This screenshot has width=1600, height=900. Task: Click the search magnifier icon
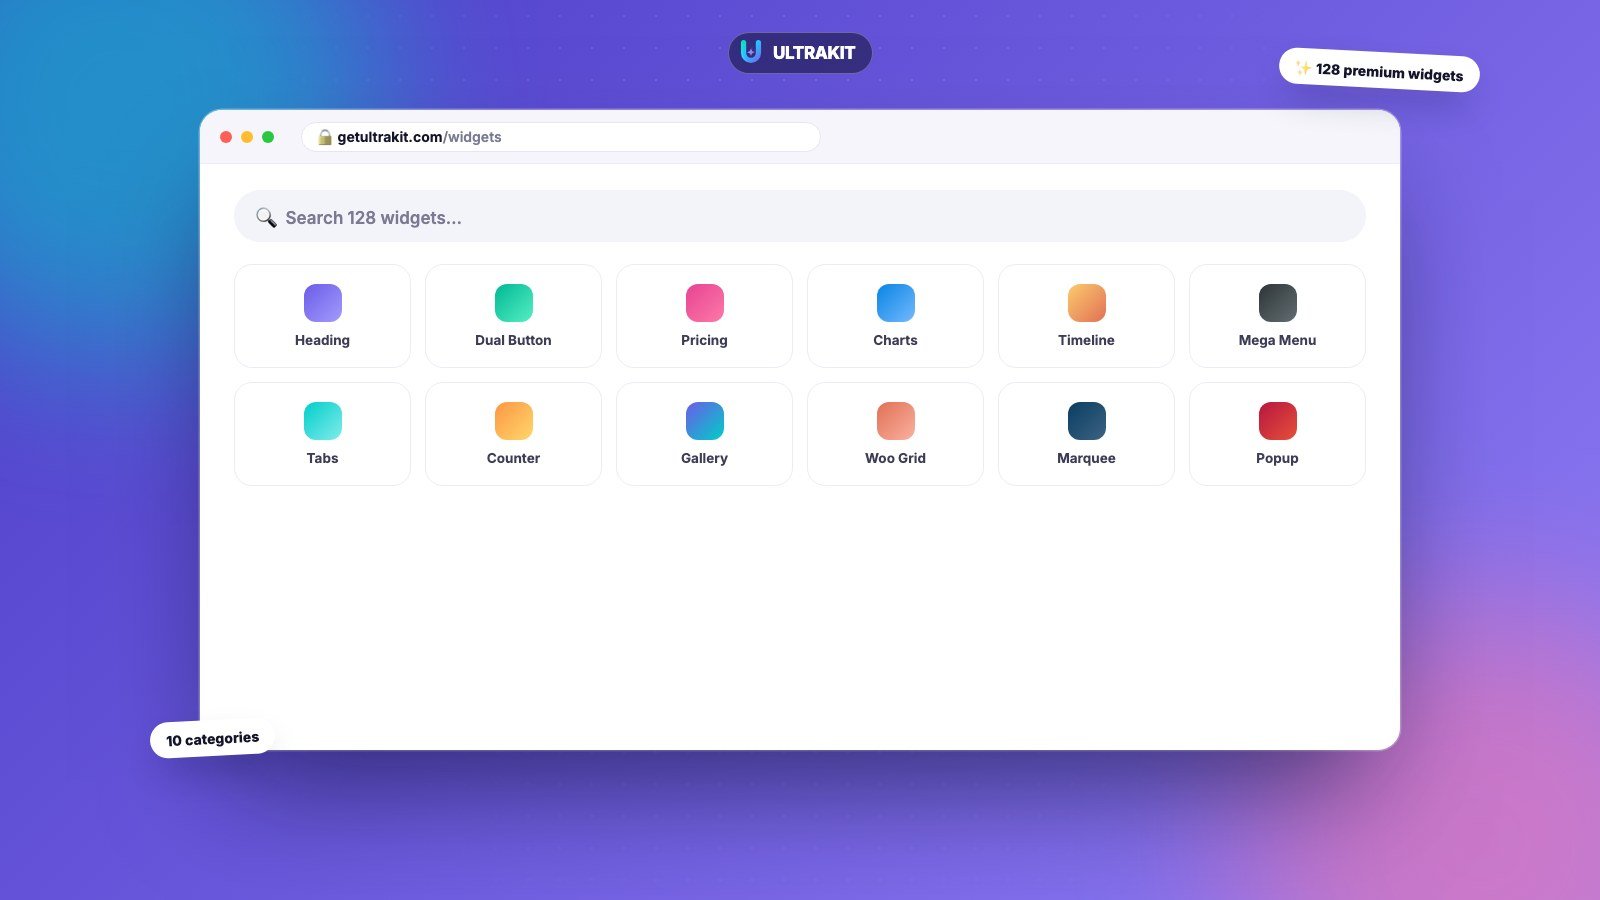(266, 218)
